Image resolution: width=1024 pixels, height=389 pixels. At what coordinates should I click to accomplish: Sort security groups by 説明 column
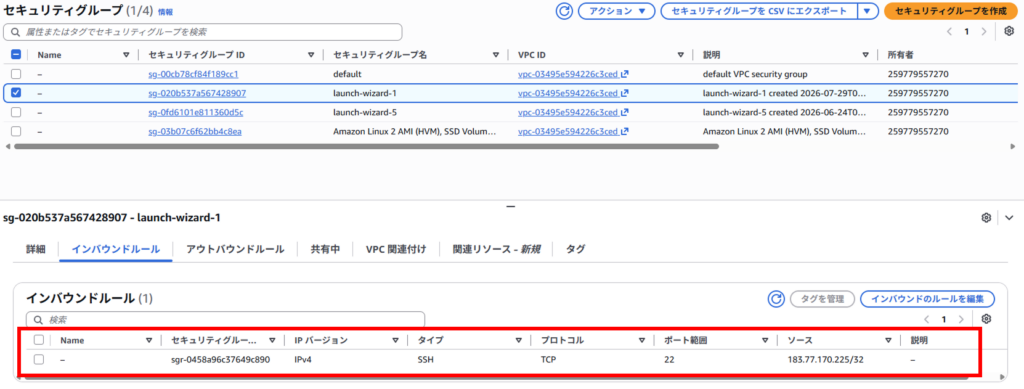pyautogui.click(x=866, y=55)
